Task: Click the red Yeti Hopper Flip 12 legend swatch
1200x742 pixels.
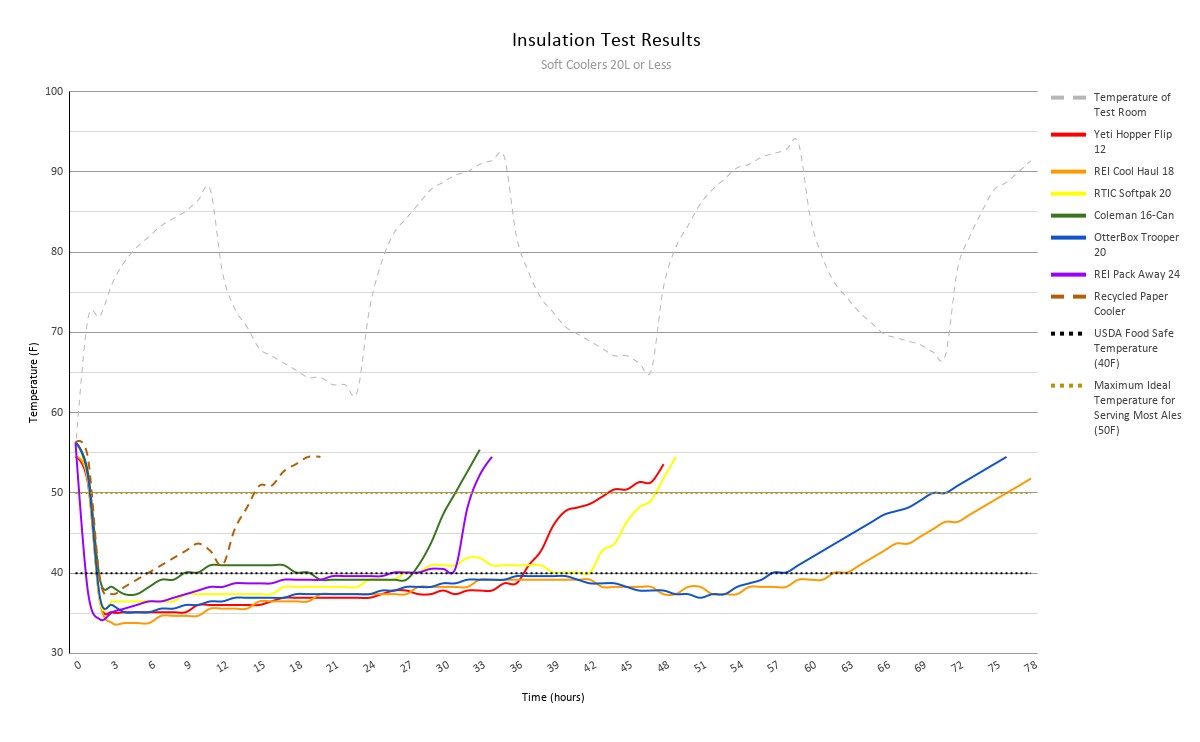Action: click(1067, 134)
